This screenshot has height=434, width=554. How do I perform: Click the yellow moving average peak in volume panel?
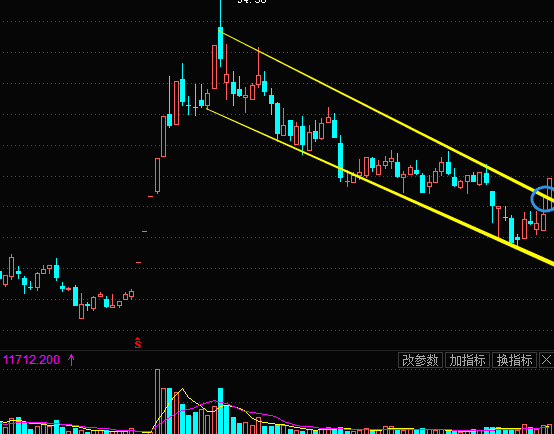[182, 389]
